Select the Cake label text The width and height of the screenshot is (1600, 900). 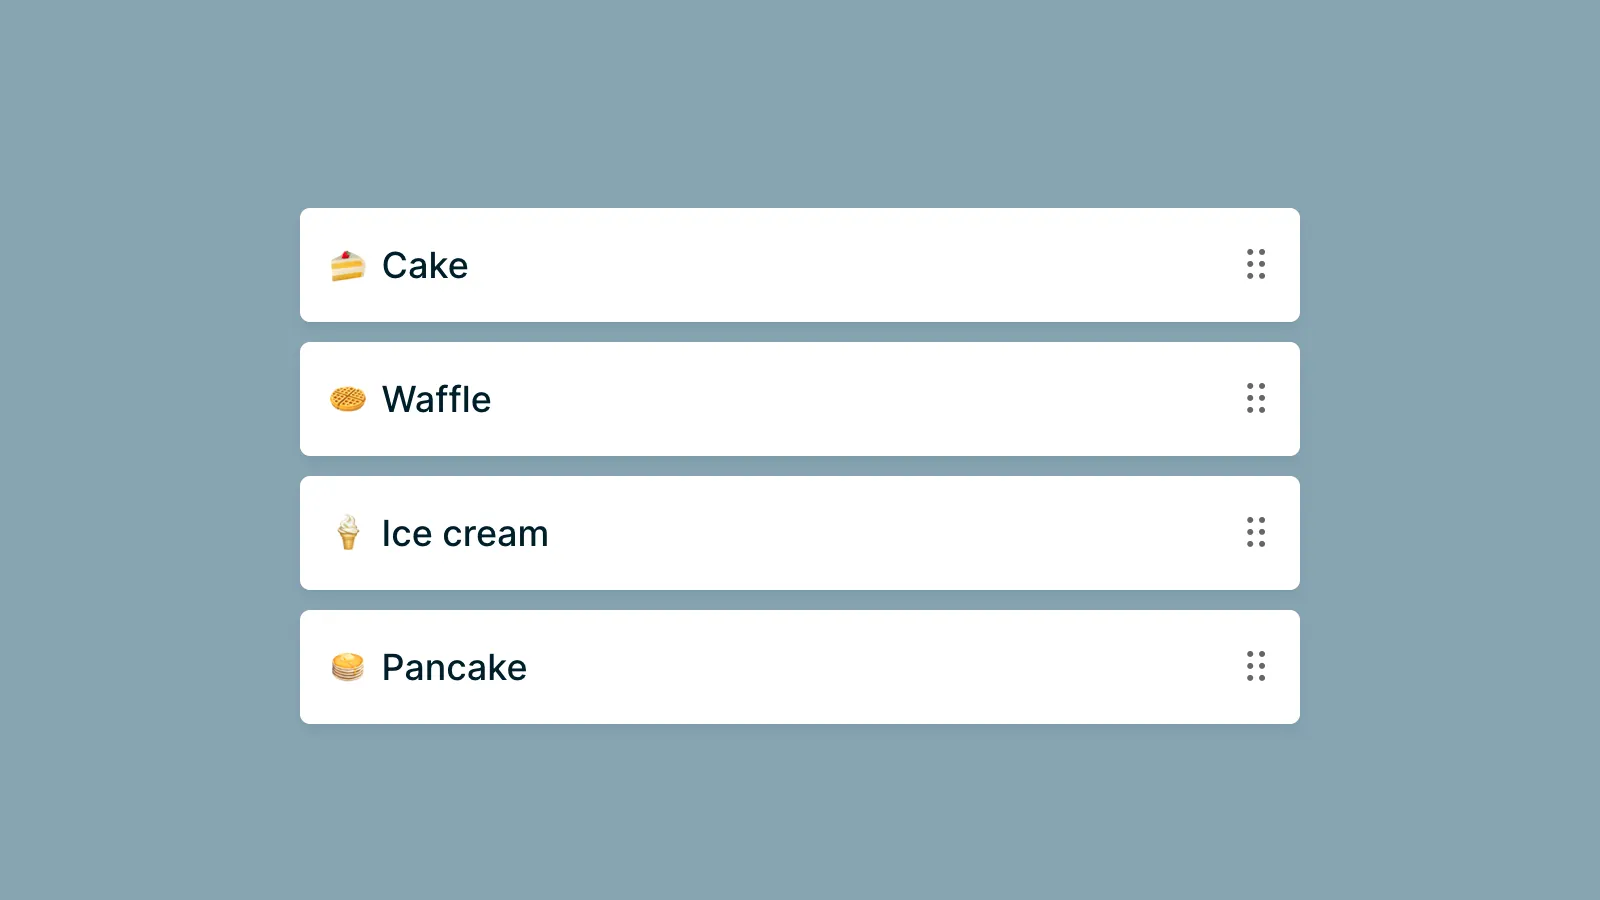point(424,265)
